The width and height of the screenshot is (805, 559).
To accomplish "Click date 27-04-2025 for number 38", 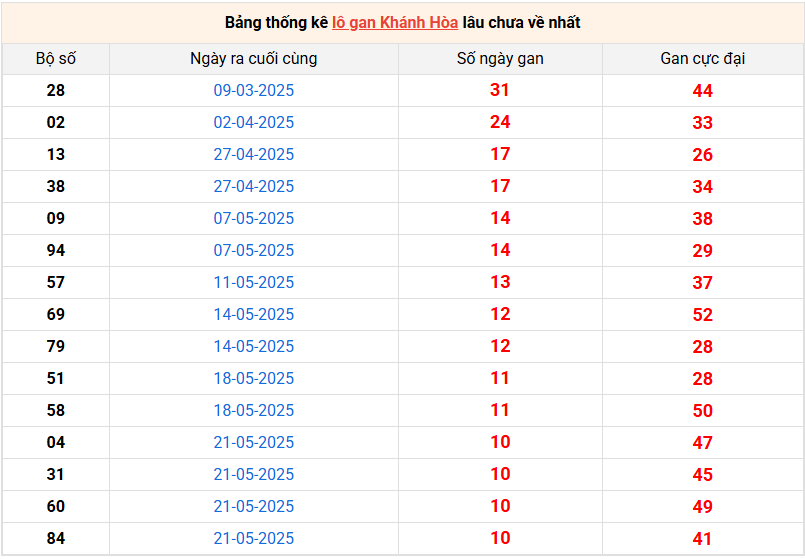I will tap(254, 187).
